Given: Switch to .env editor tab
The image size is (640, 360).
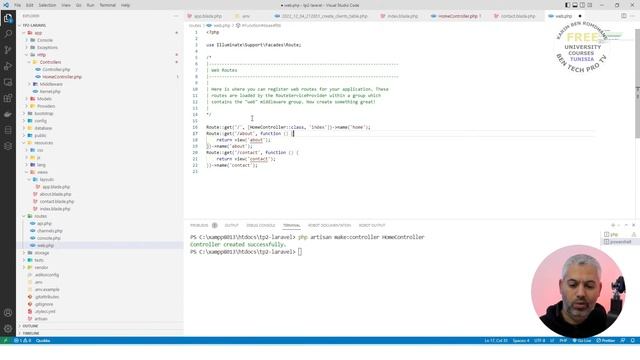Looking at the screenshot, I should pos(246,16).
